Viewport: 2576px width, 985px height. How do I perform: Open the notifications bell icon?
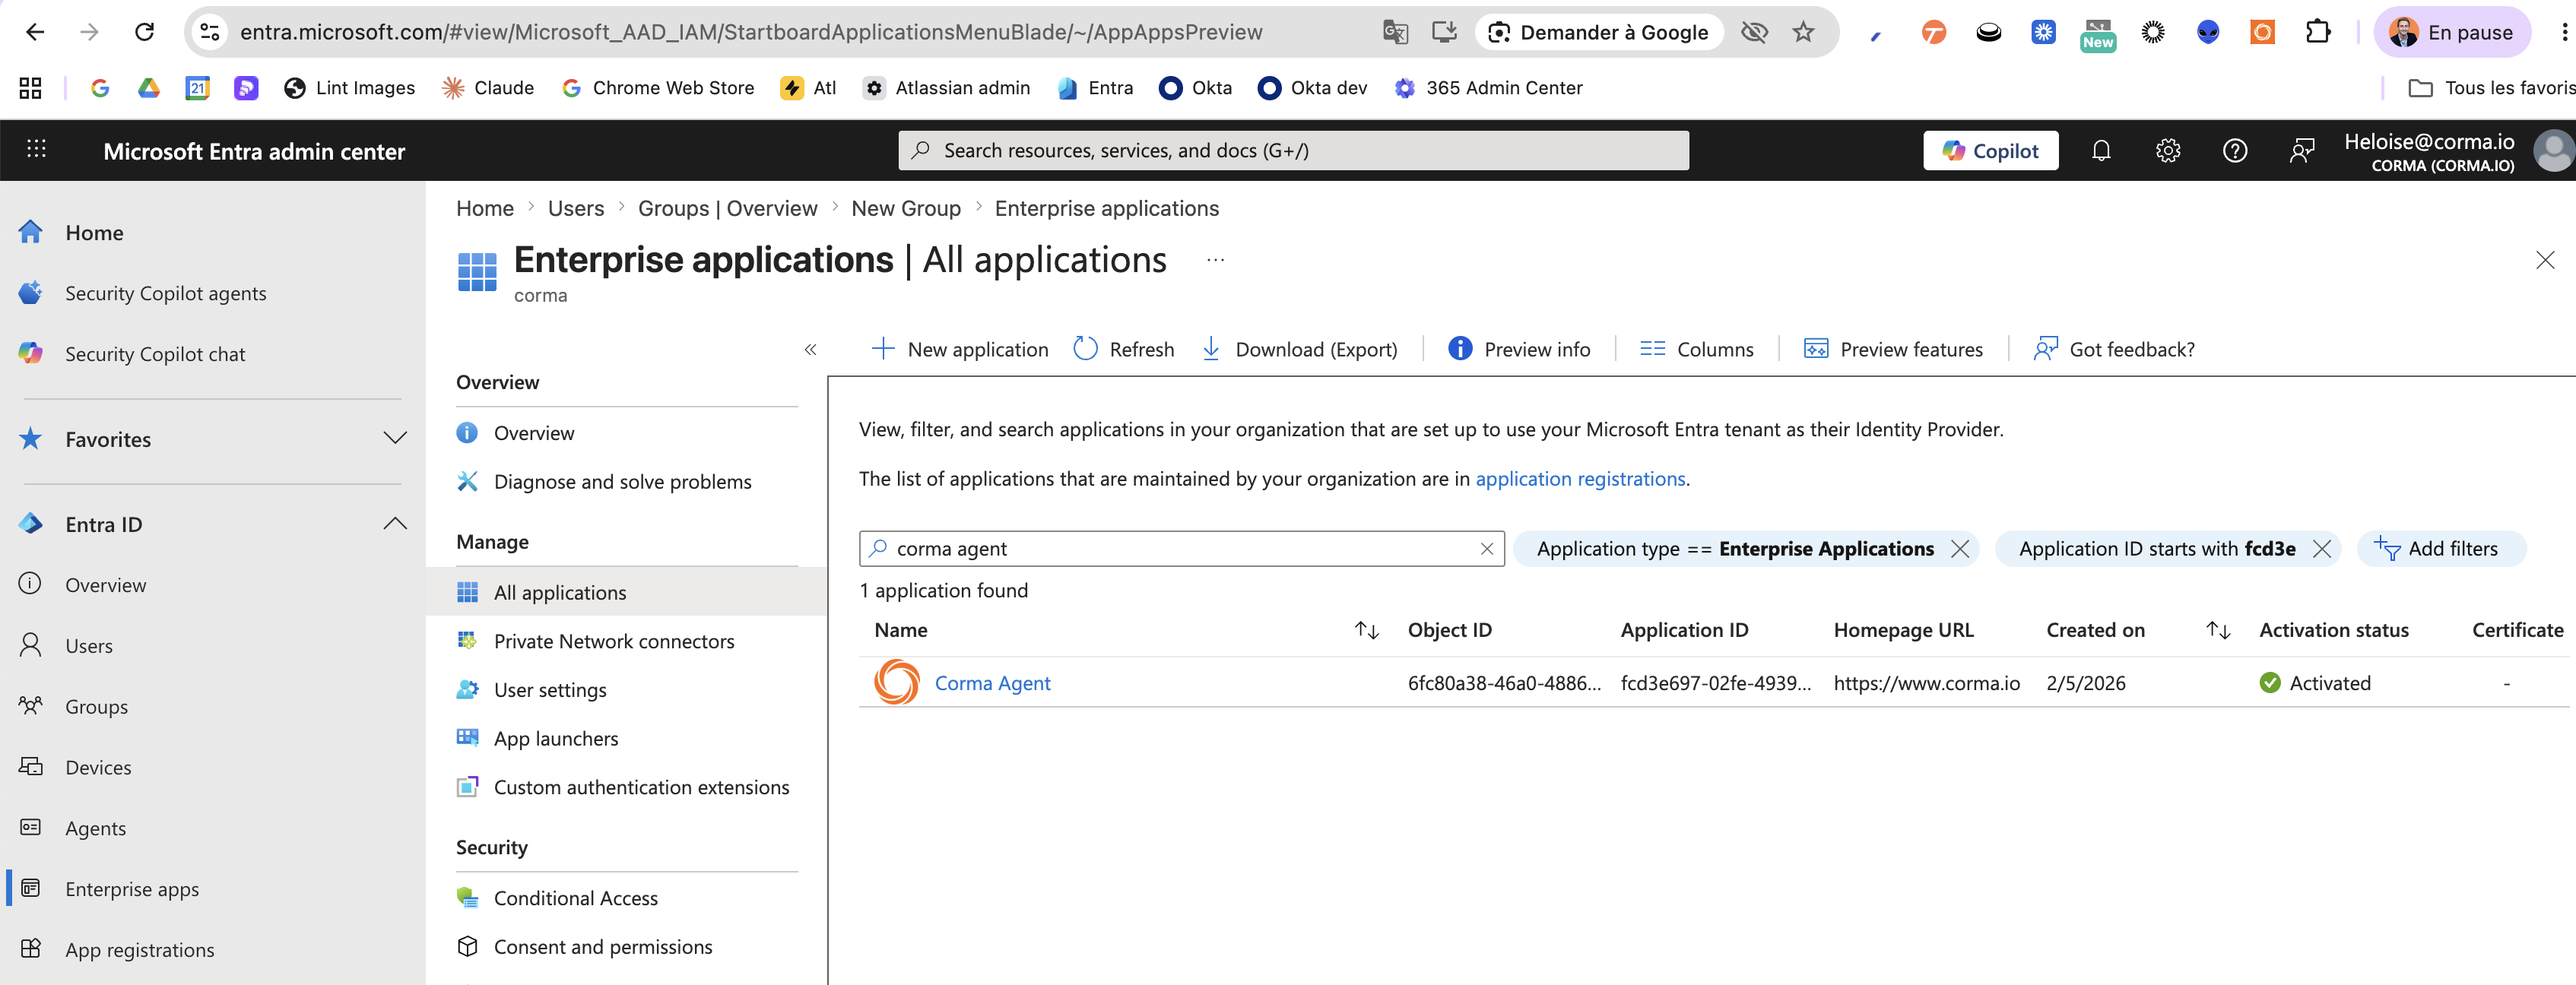[2101, 151]
